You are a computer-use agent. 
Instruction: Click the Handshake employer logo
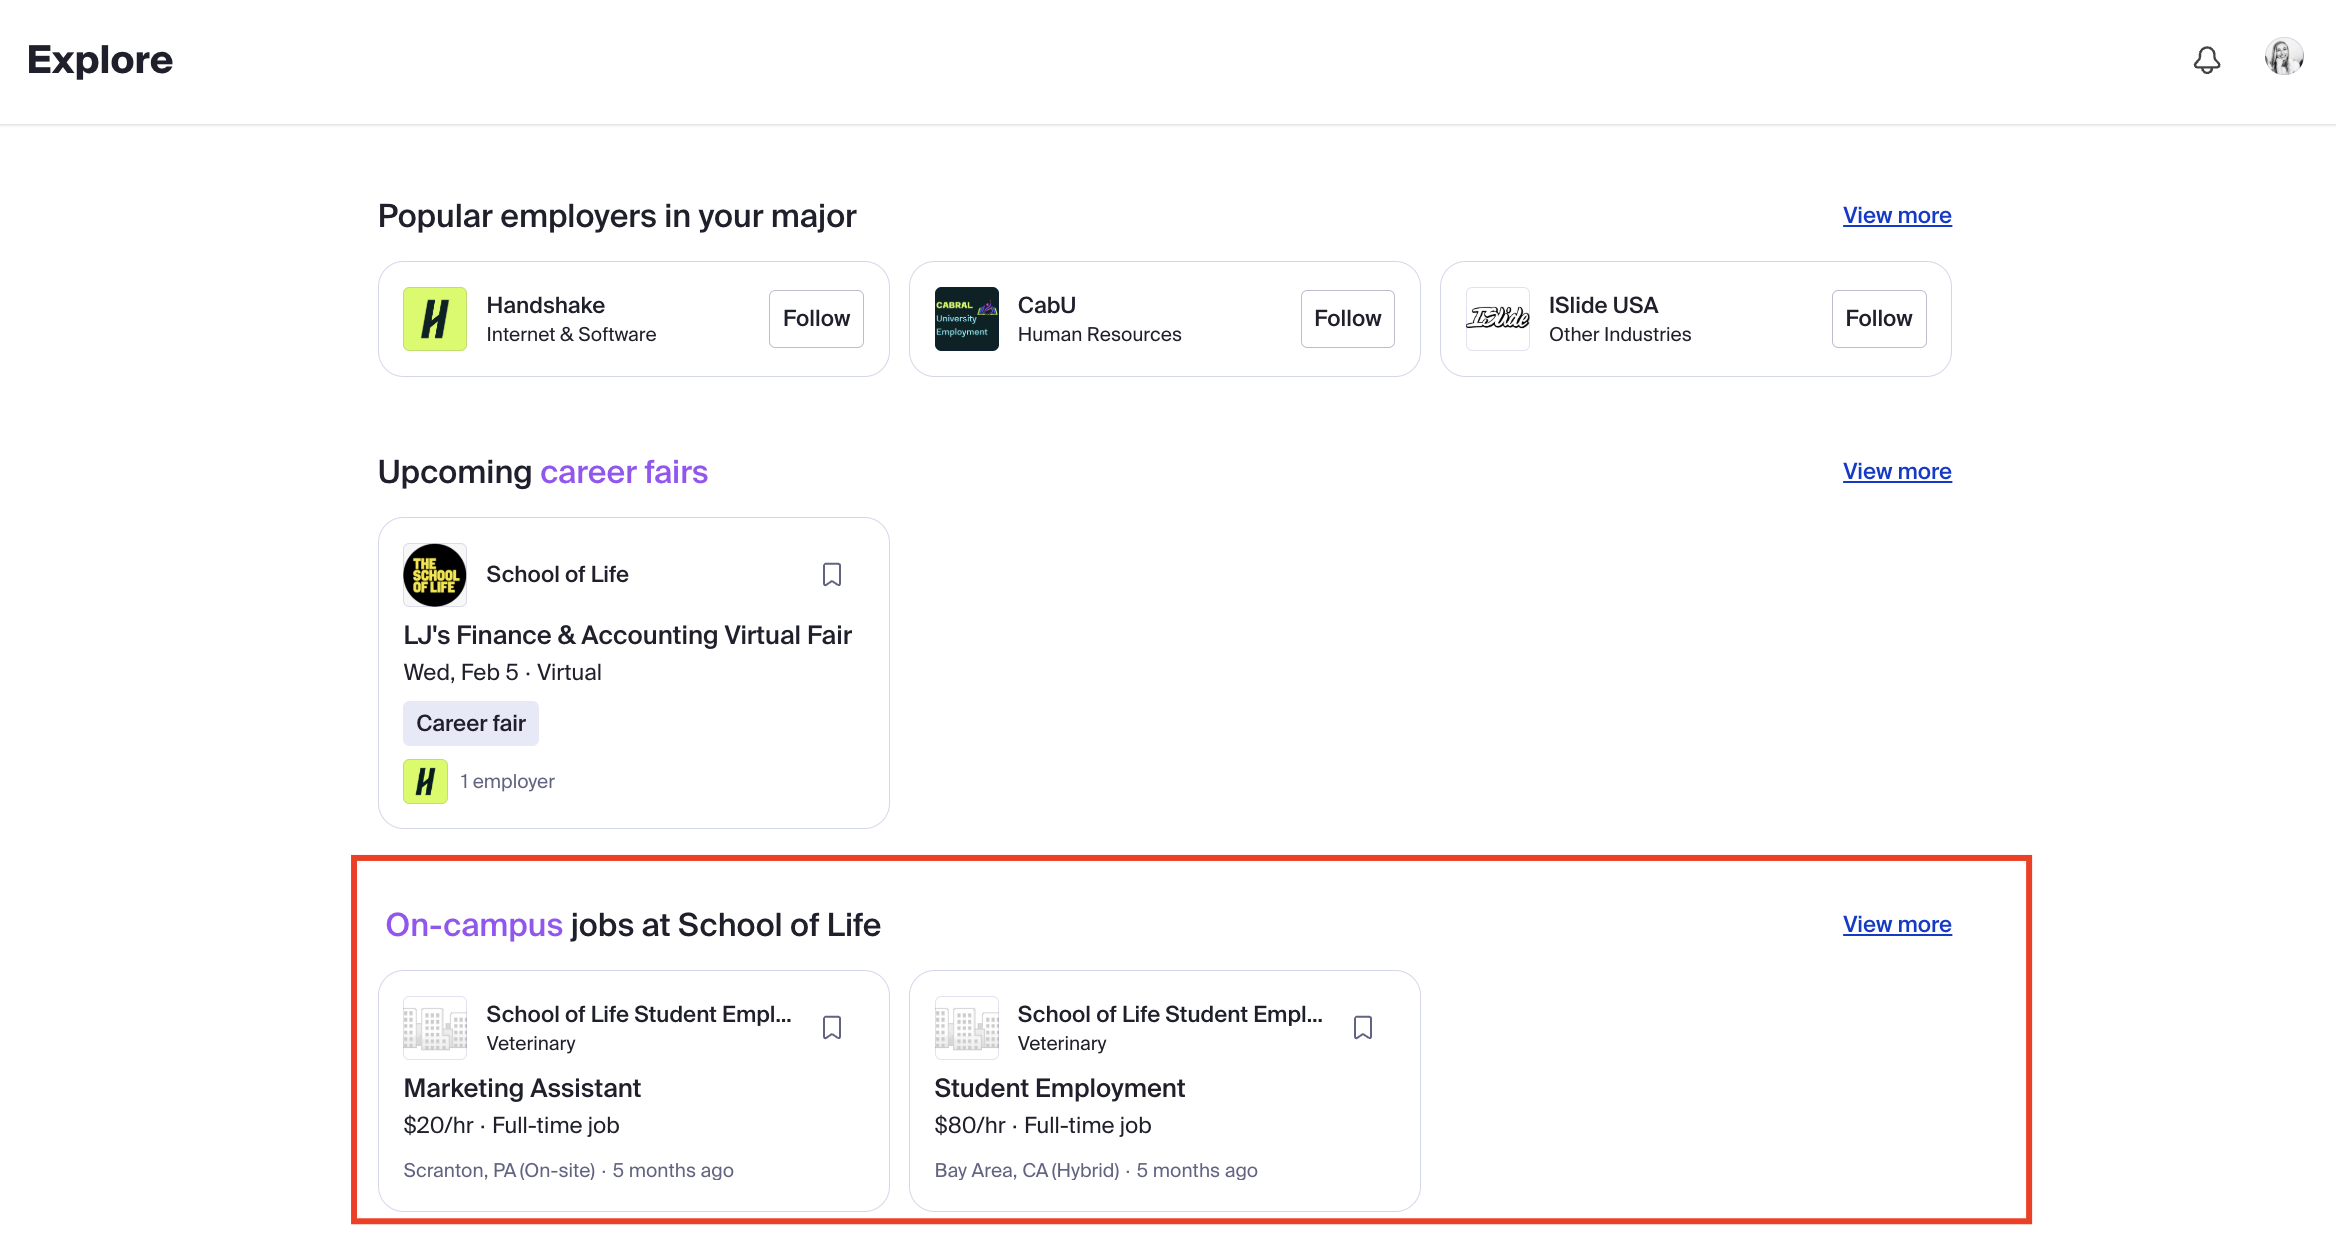point(434,319)
